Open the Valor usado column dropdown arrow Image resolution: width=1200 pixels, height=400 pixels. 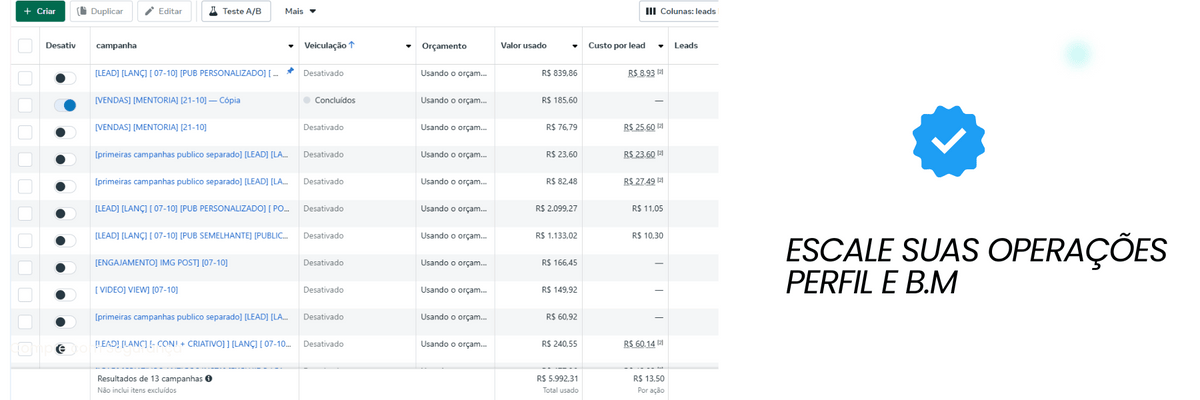[x=575, y=46]
